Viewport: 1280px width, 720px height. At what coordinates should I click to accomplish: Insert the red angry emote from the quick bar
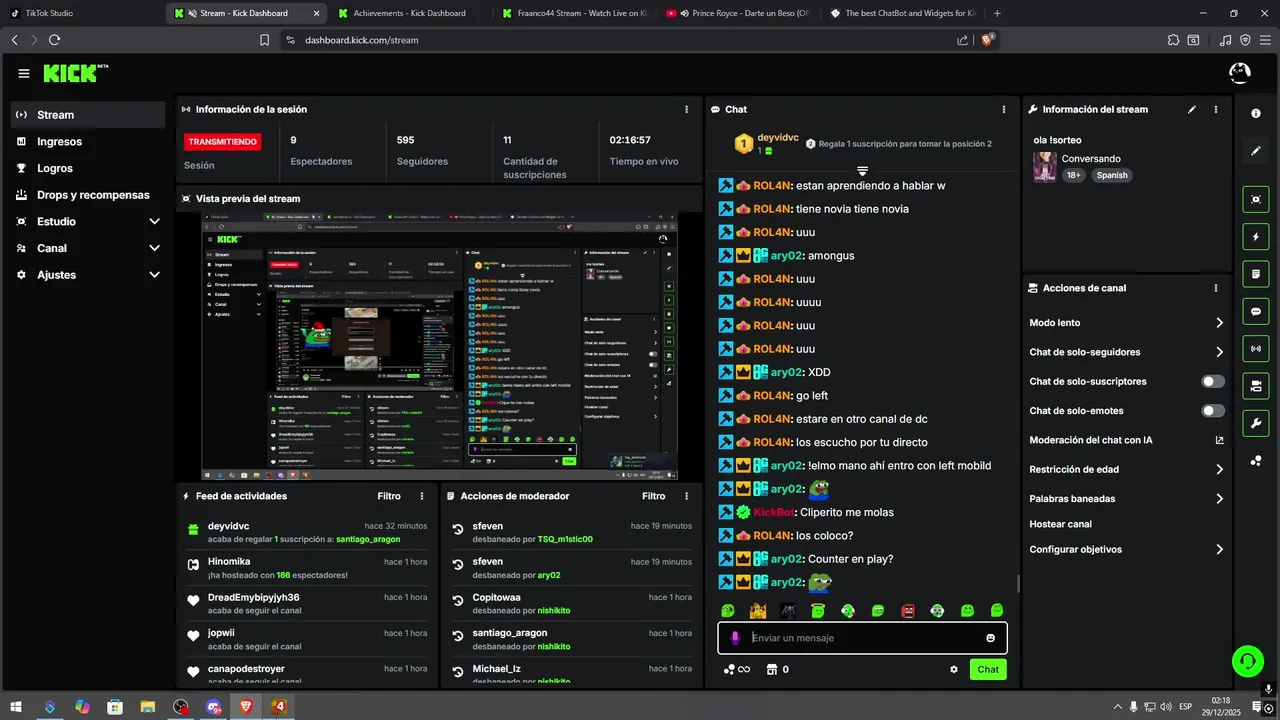pyautogui.click(x=908, y=610)
